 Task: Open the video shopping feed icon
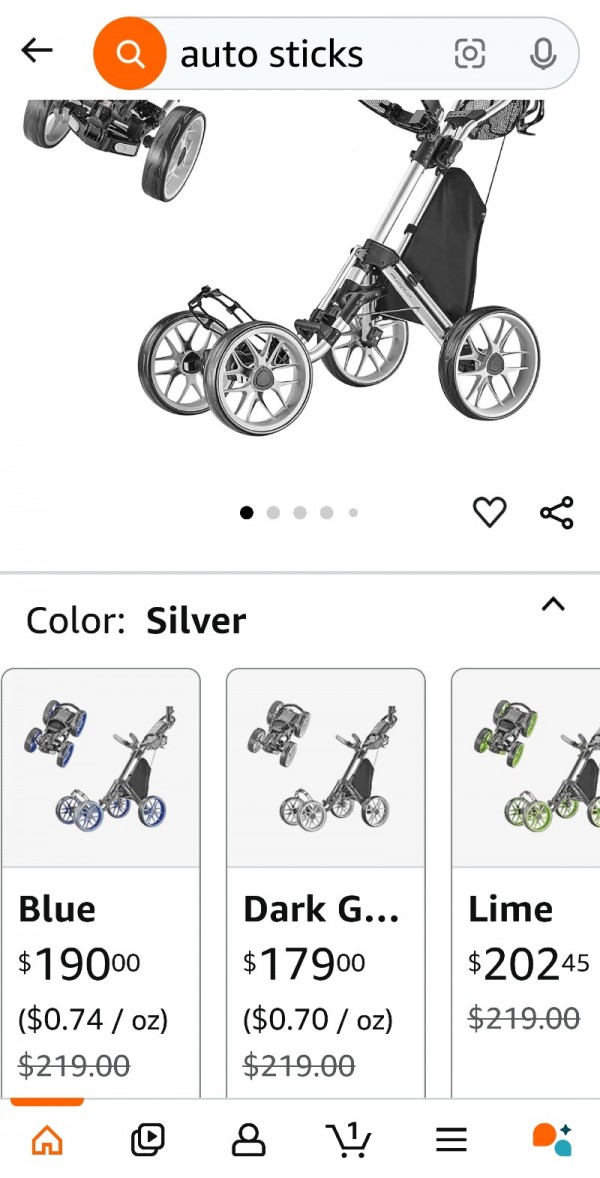pyautogui.click(x=148, y=1138)
